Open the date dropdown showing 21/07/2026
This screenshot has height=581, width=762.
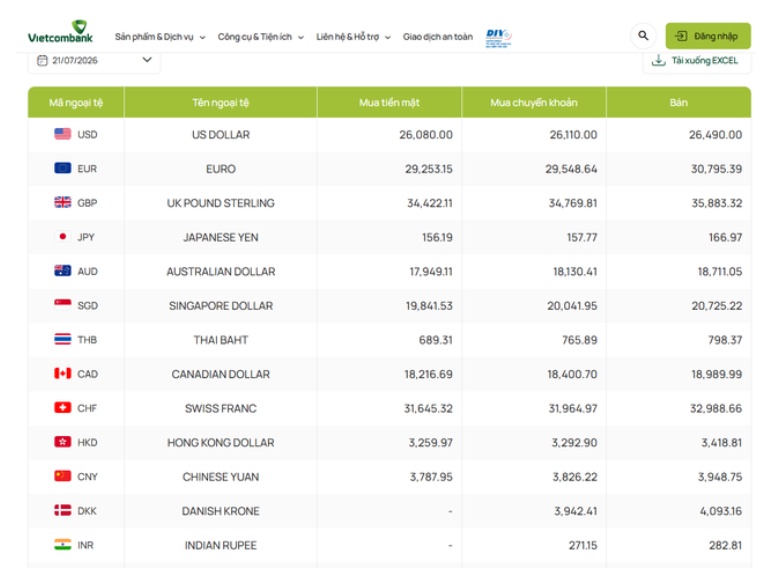[94, 61]
